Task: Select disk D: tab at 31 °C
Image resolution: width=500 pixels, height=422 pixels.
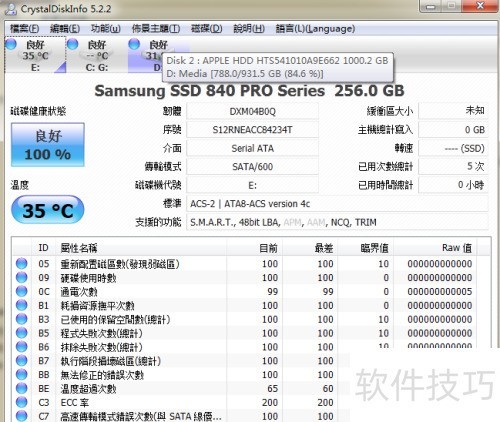Action: click(146, 55)
